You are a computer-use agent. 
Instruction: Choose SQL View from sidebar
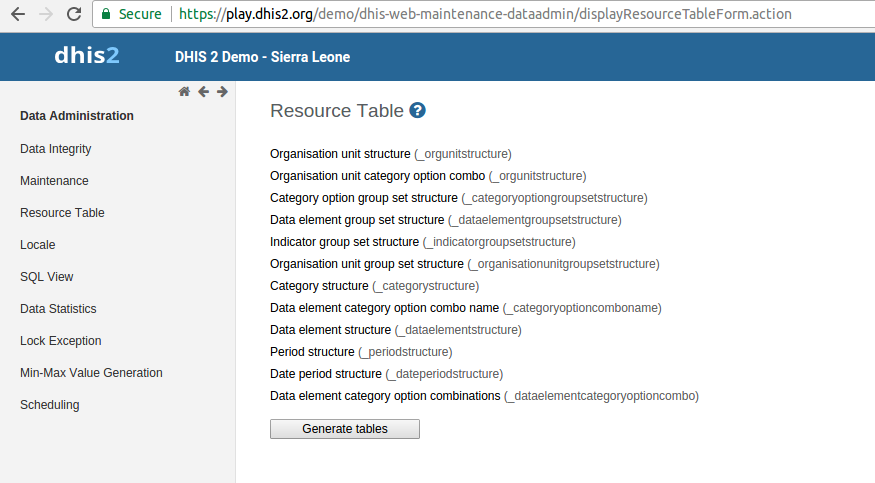click(x=47, y=277)
